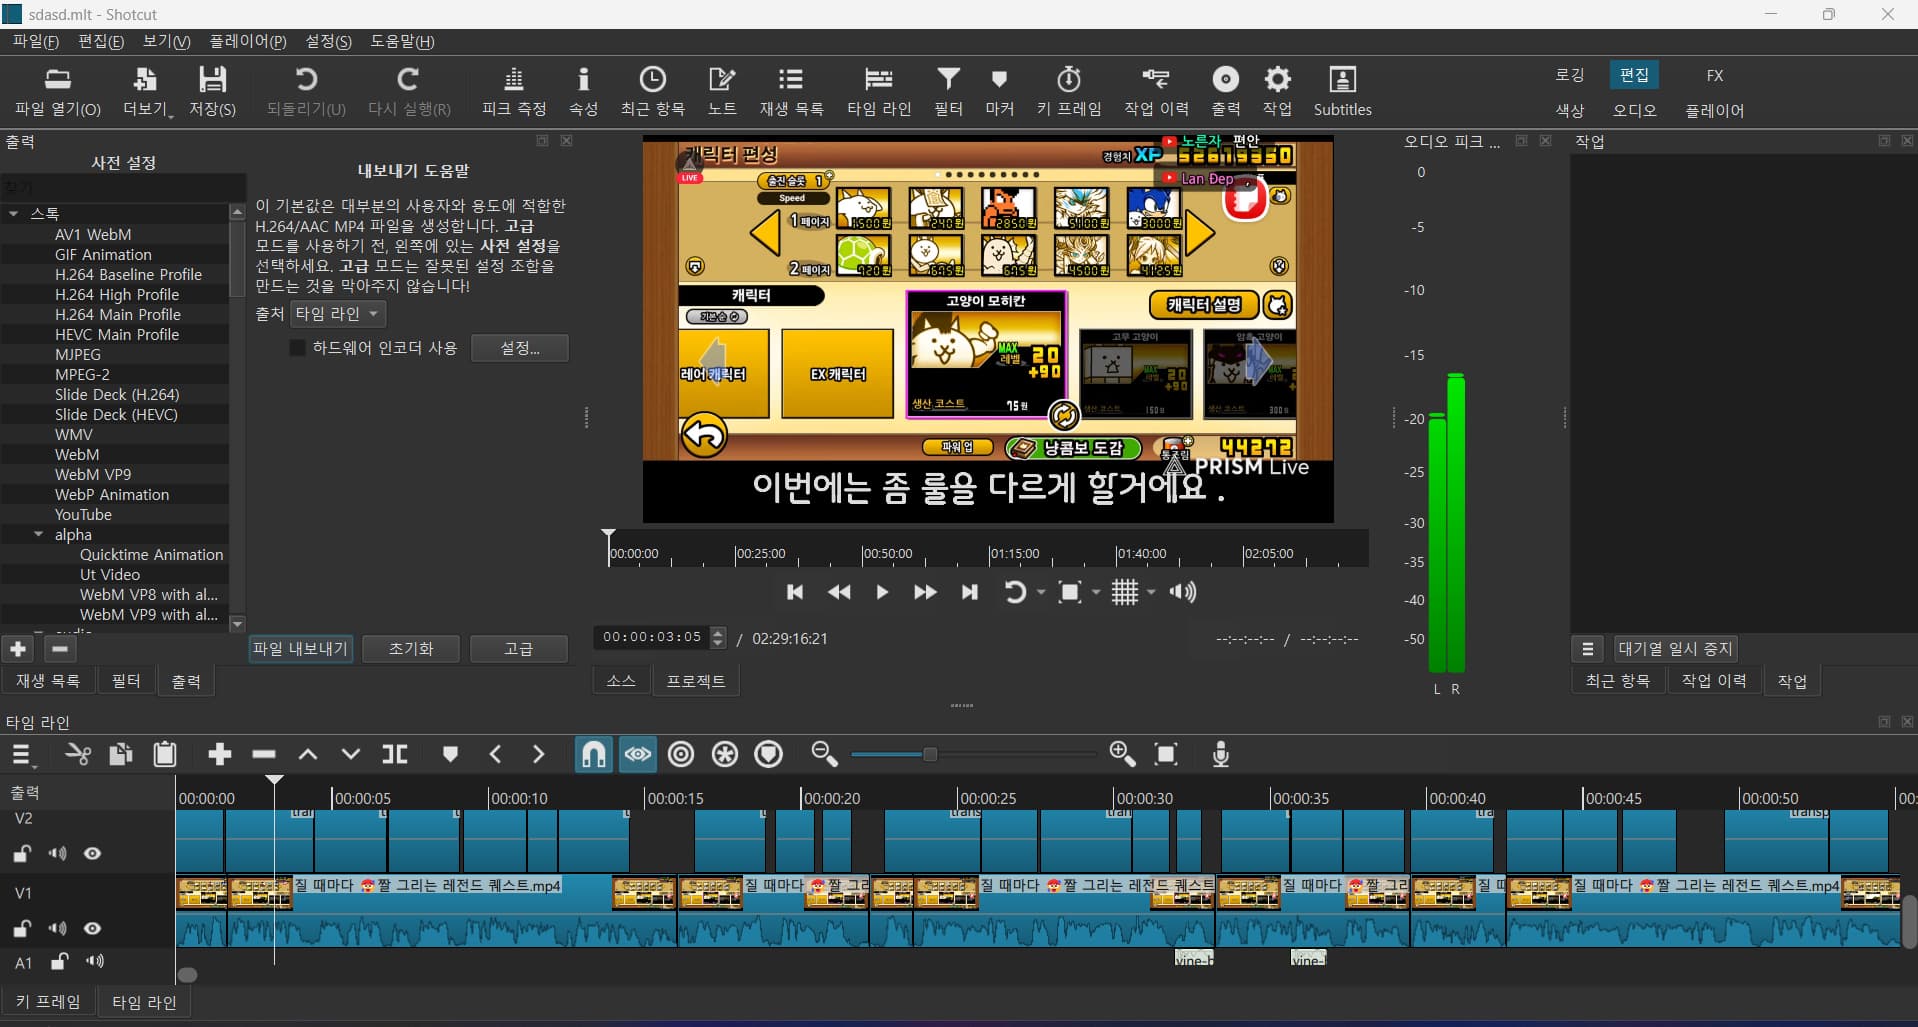Open the Player (플레이어) menu

[247, 41]
